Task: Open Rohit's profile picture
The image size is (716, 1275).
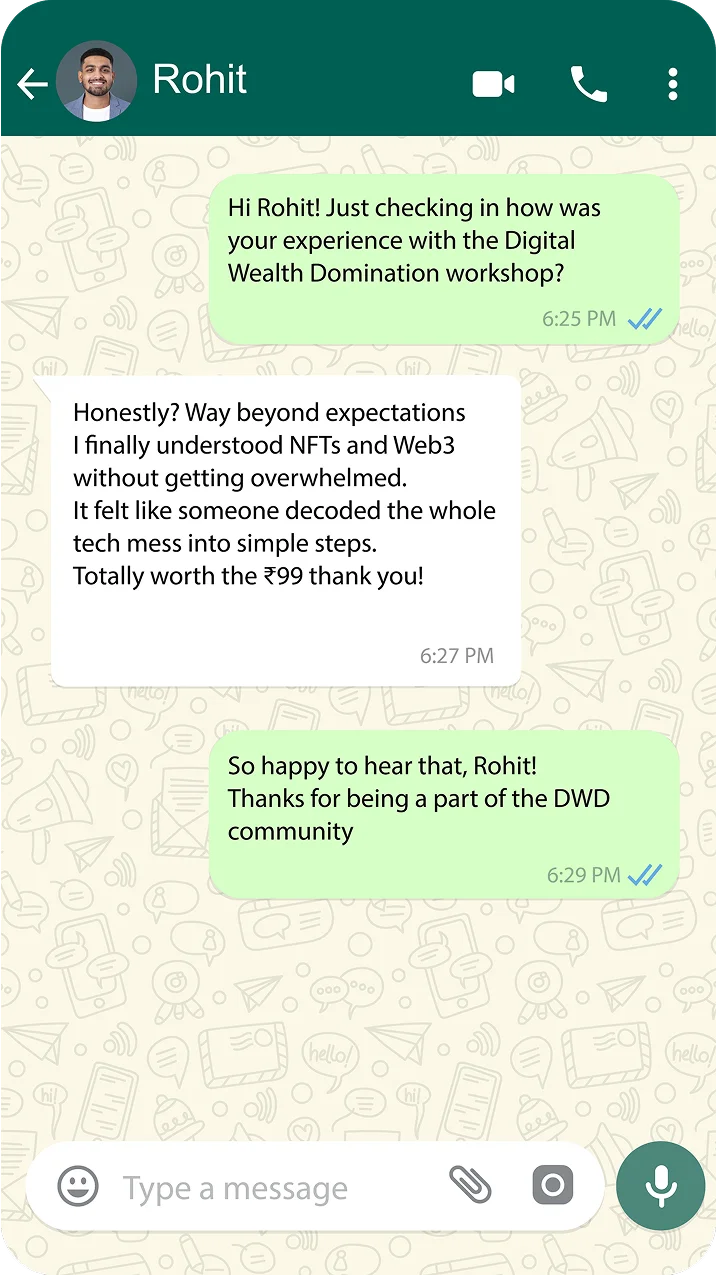Action: 96,81
